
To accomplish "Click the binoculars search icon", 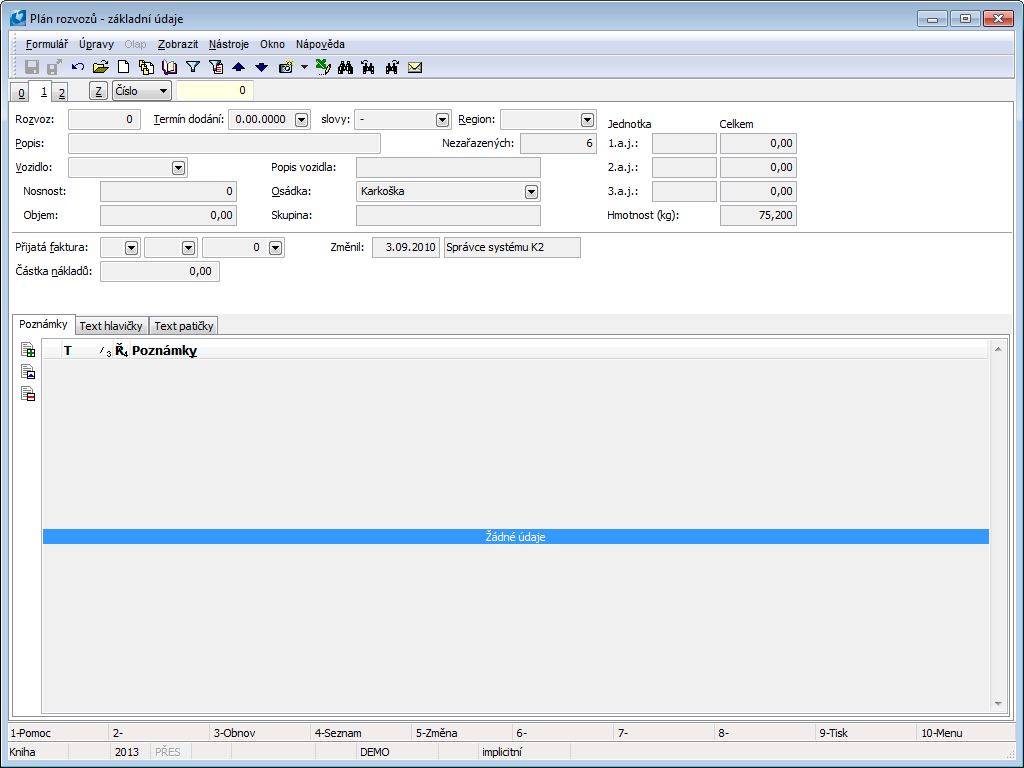I will tap(346, 67).
